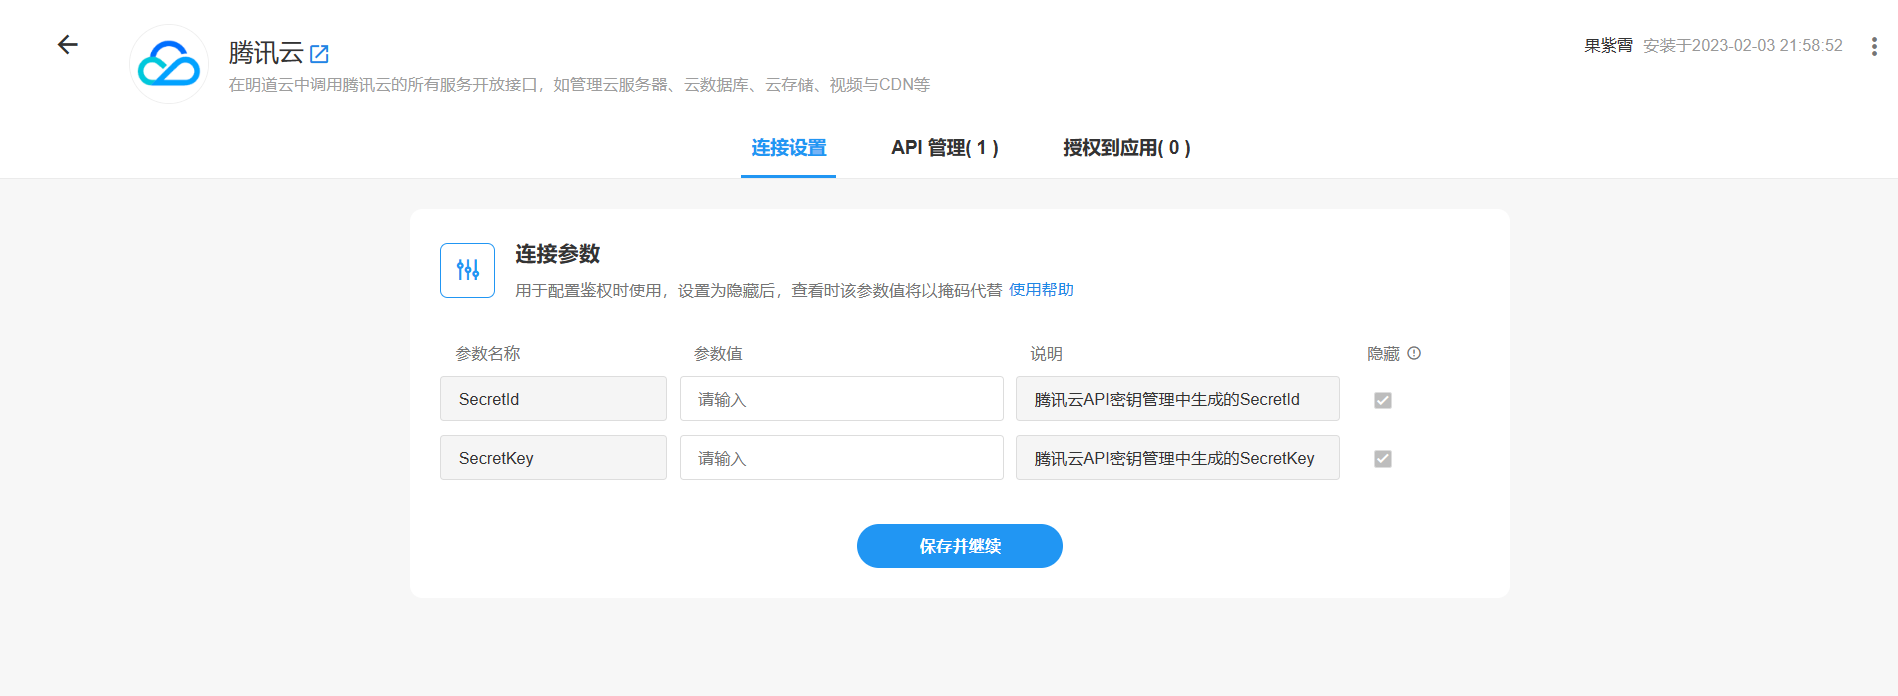Click the SecretId description field

(1177, 399)
